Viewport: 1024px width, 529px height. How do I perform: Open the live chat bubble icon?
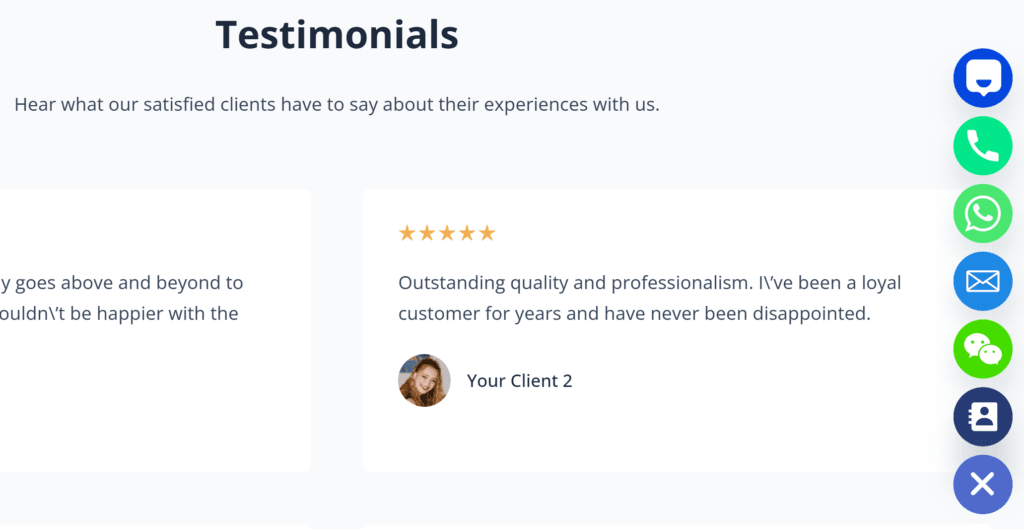(x=982, y=78)
